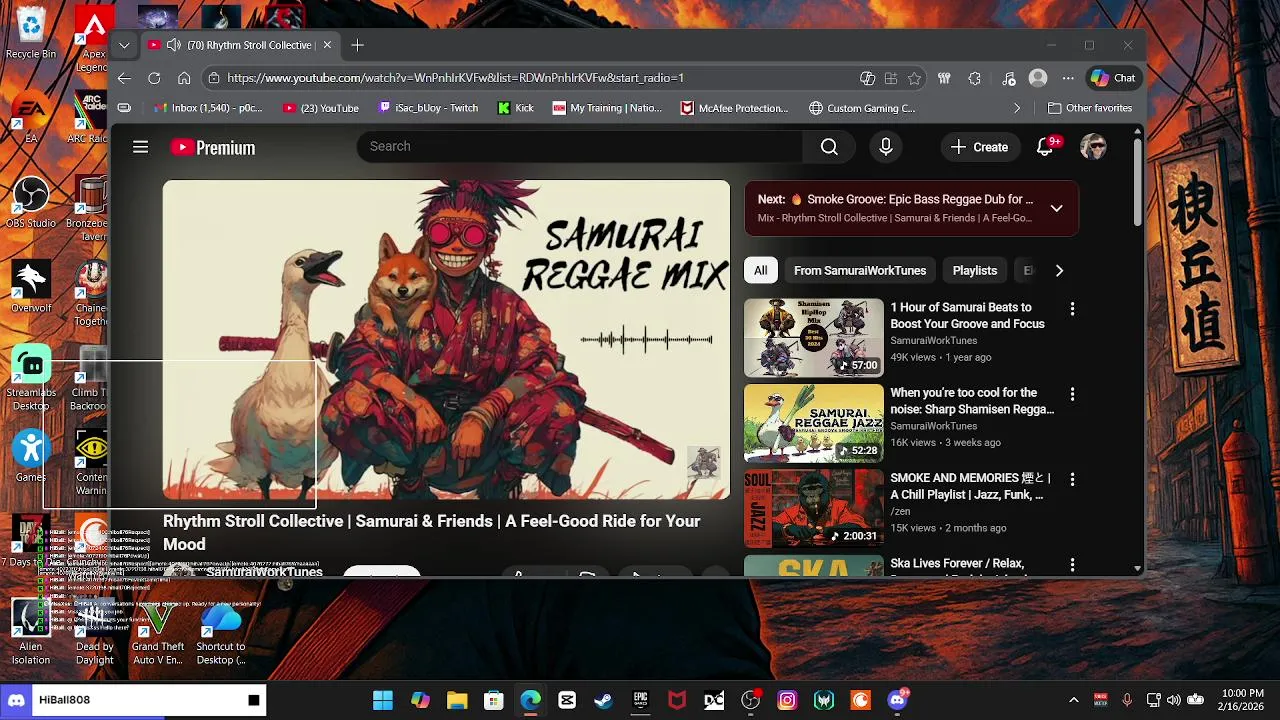Screen dimensions: 1280x720
Task: Open the YouTube guide hamburger menu
Action: [140, 147]
